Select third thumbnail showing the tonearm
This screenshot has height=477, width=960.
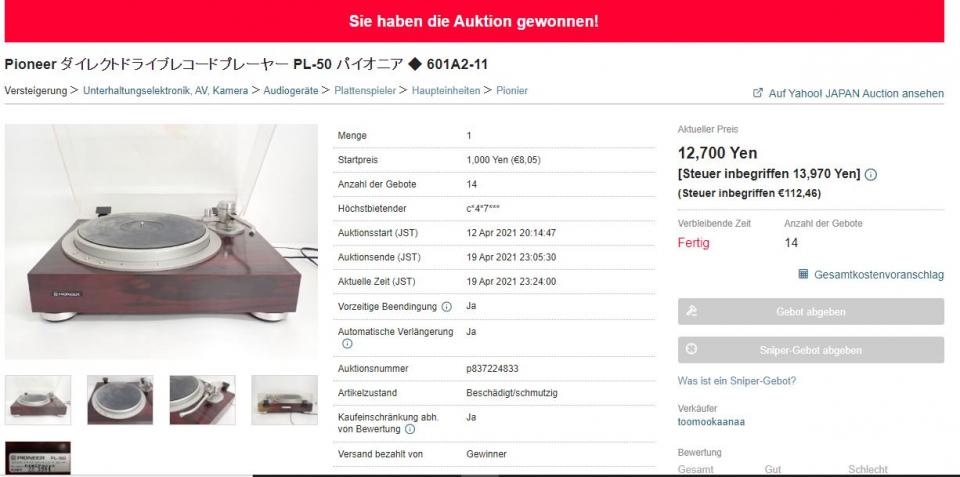click(x=202, y=400)
